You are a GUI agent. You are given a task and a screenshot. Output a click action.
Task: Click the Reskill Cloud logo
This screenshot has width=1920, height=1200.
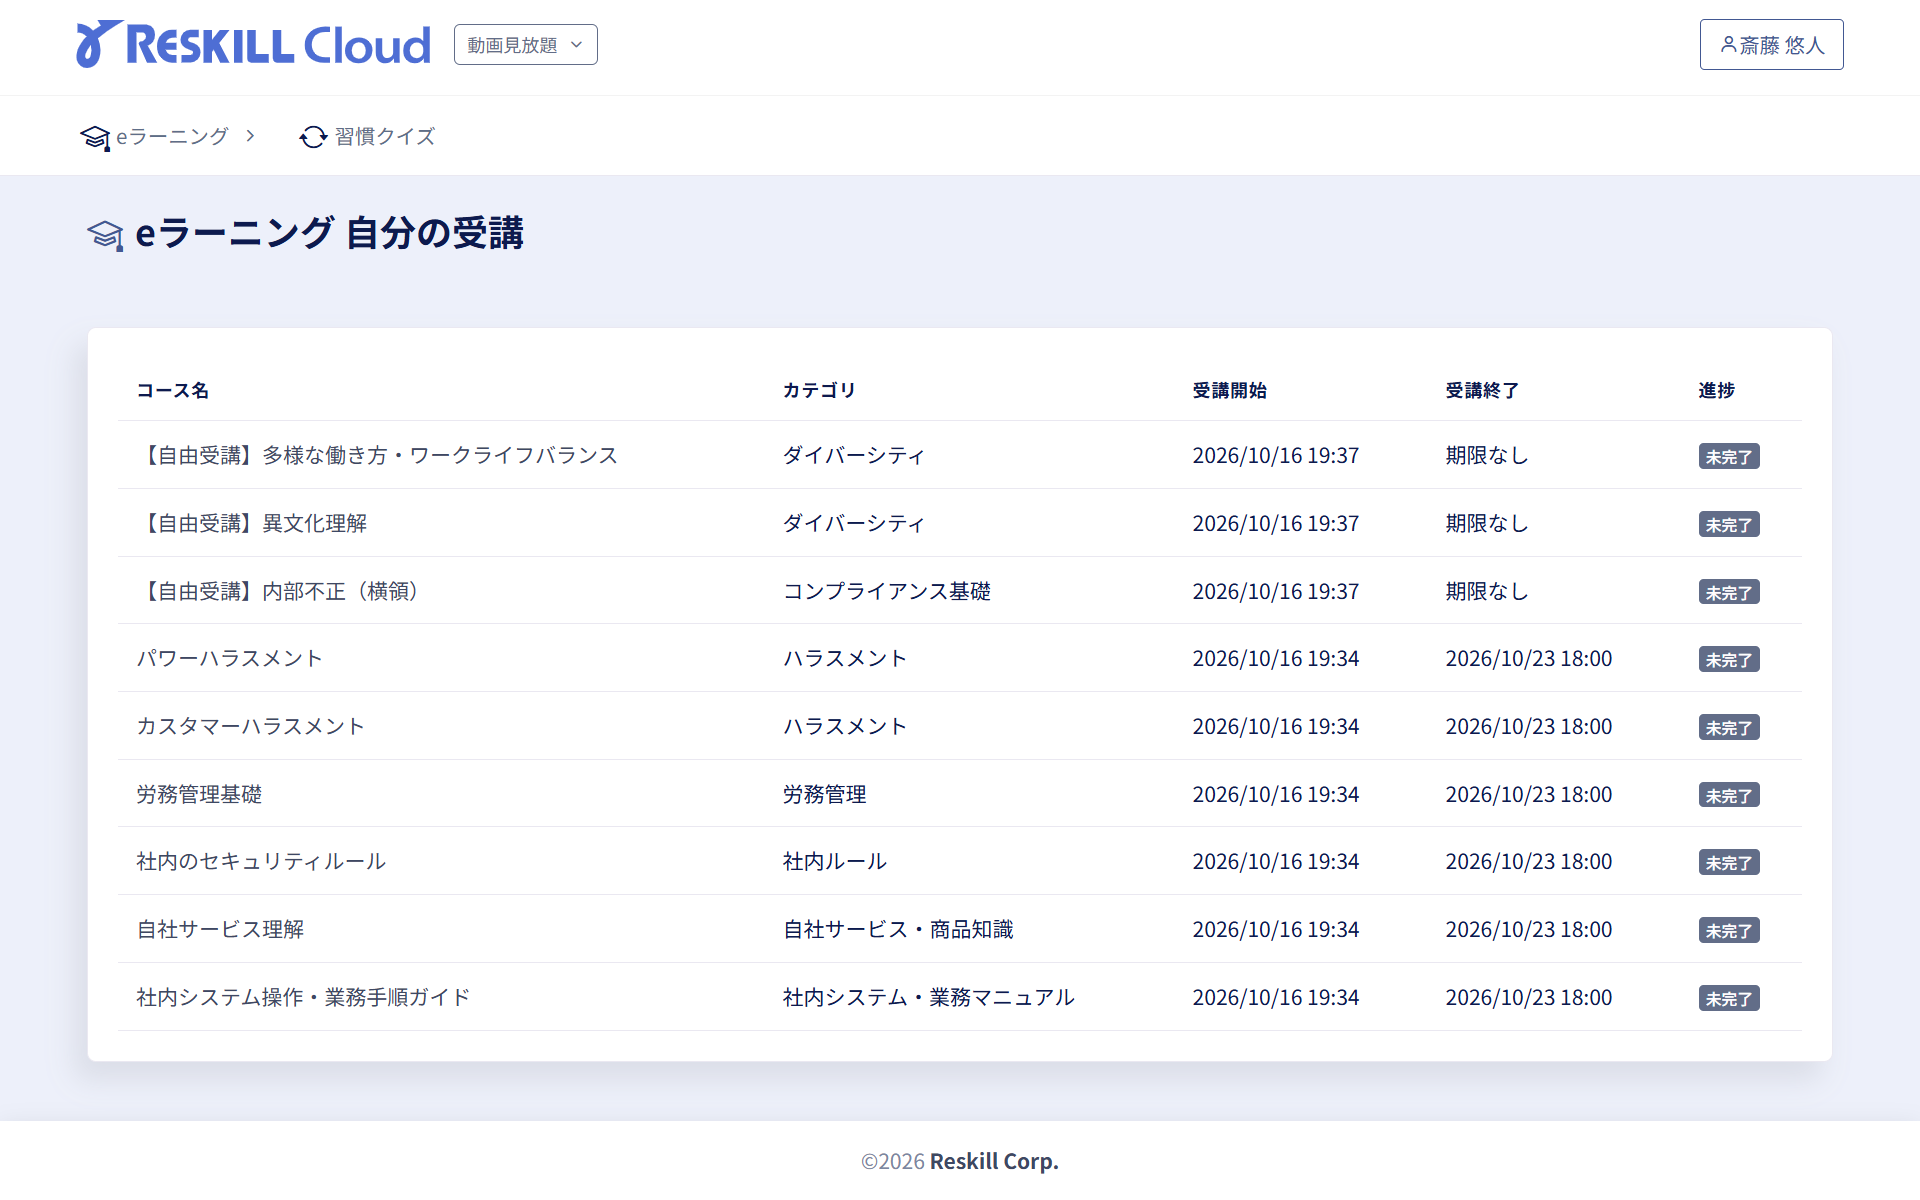click(253, 45)
